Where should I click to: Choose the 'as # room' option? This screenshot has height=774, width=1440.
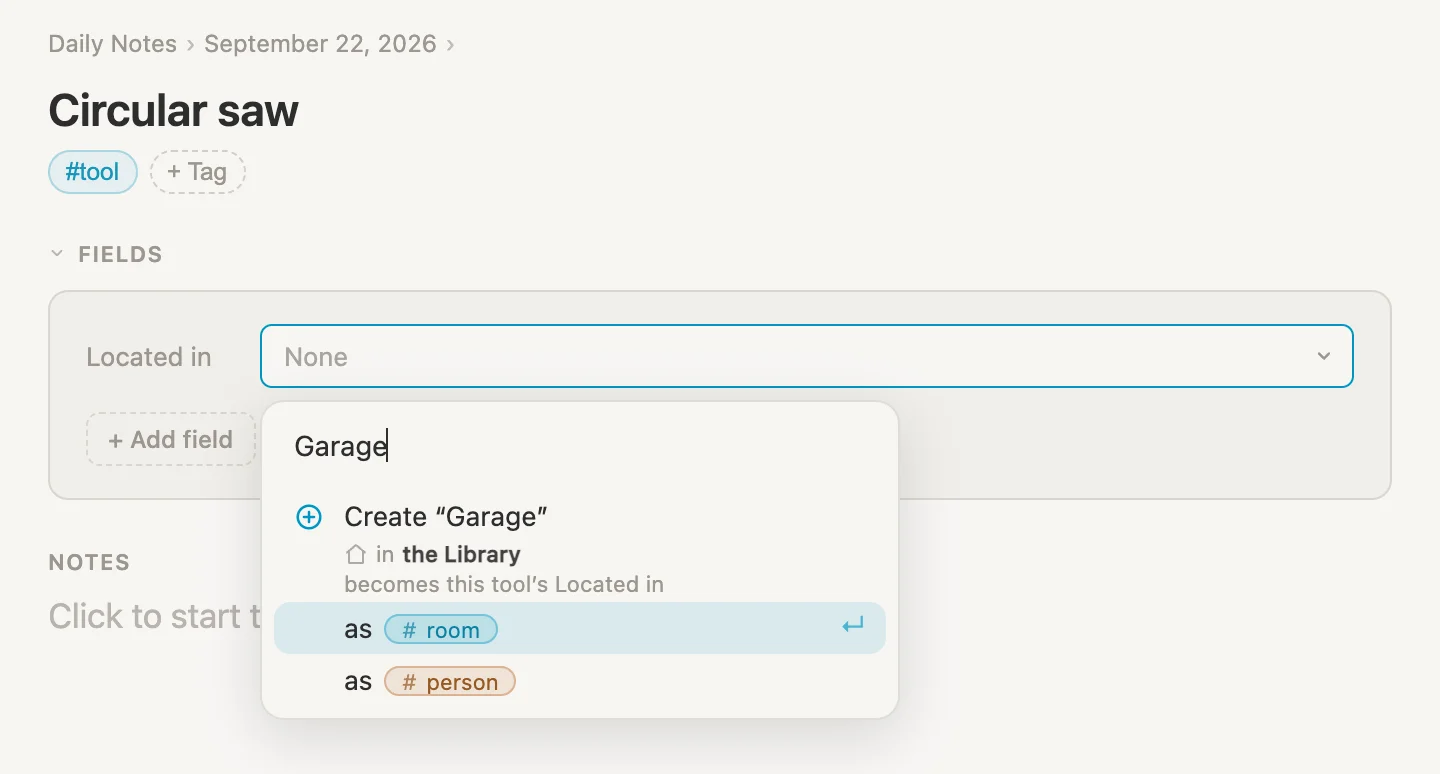click(x=580, y=628)
